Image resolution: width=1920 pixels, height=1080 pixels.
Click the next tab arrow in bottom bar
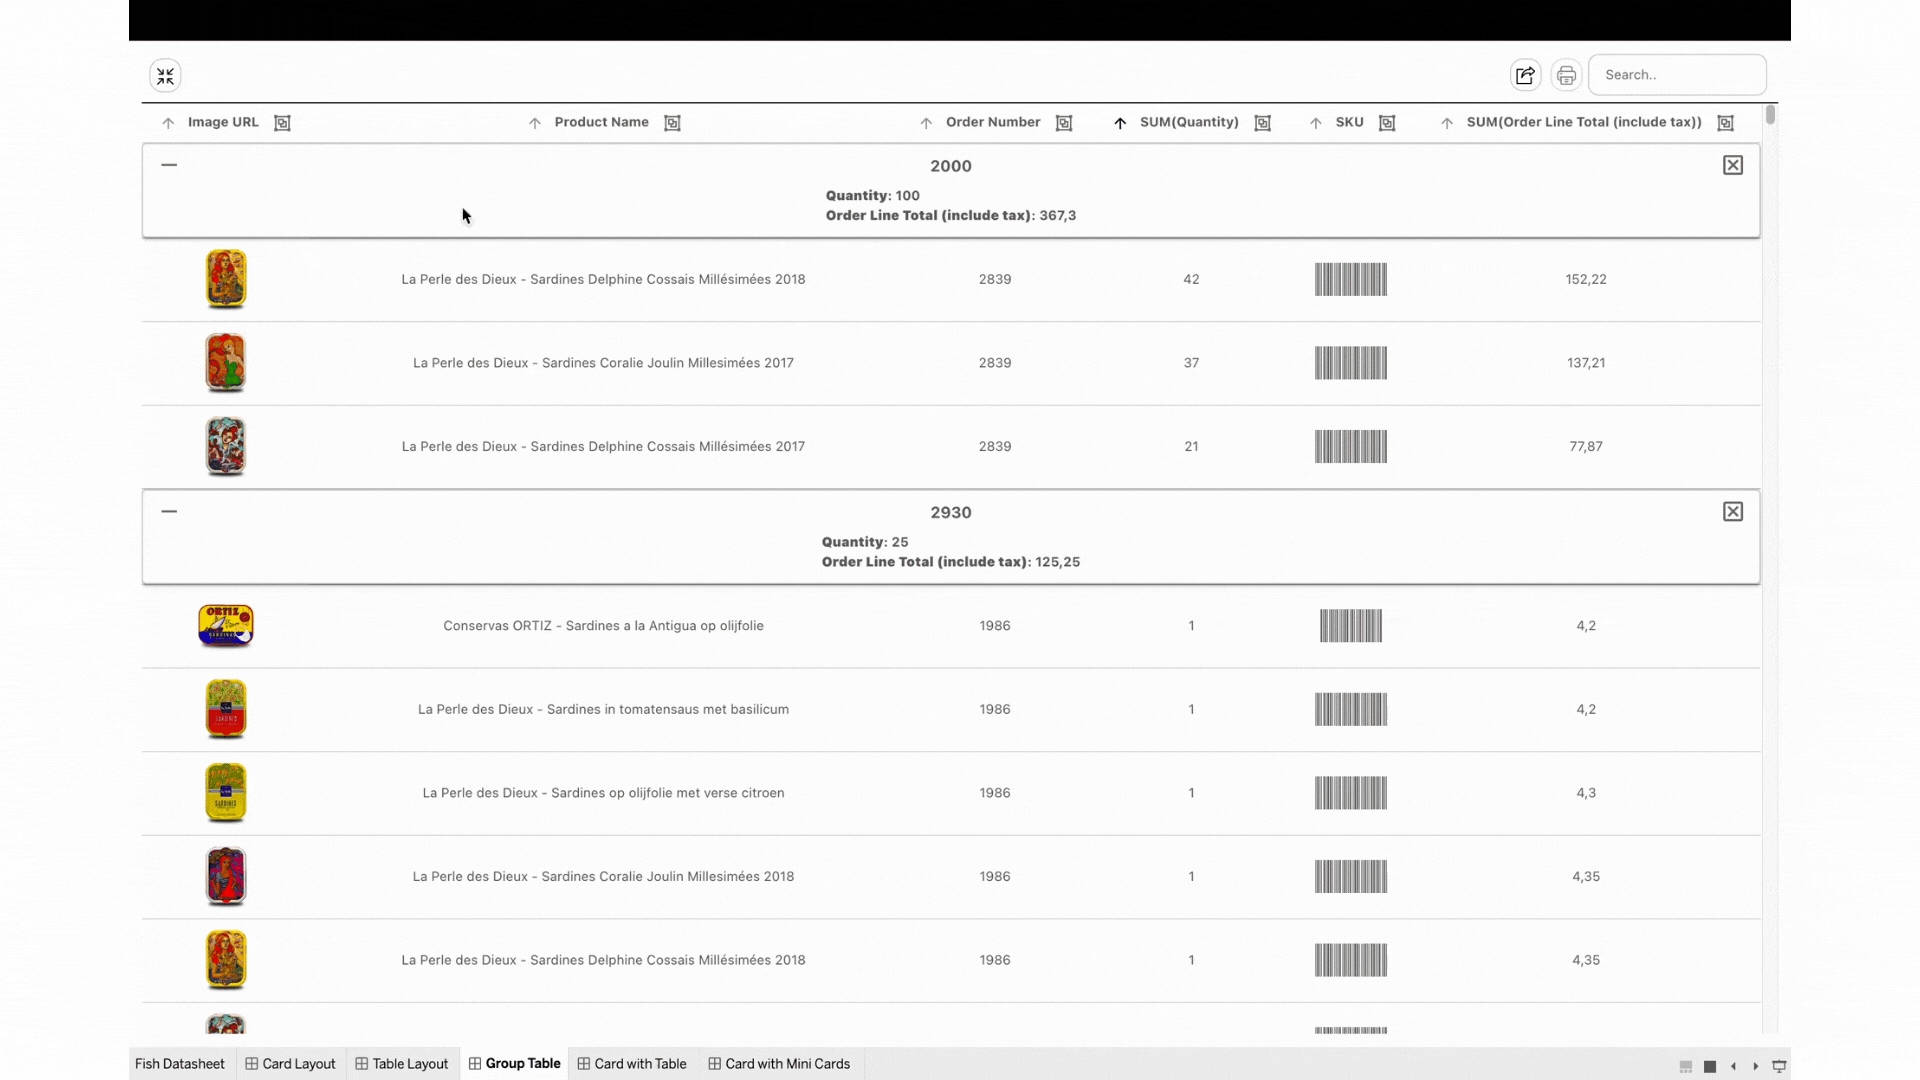pos(1756,1066)
